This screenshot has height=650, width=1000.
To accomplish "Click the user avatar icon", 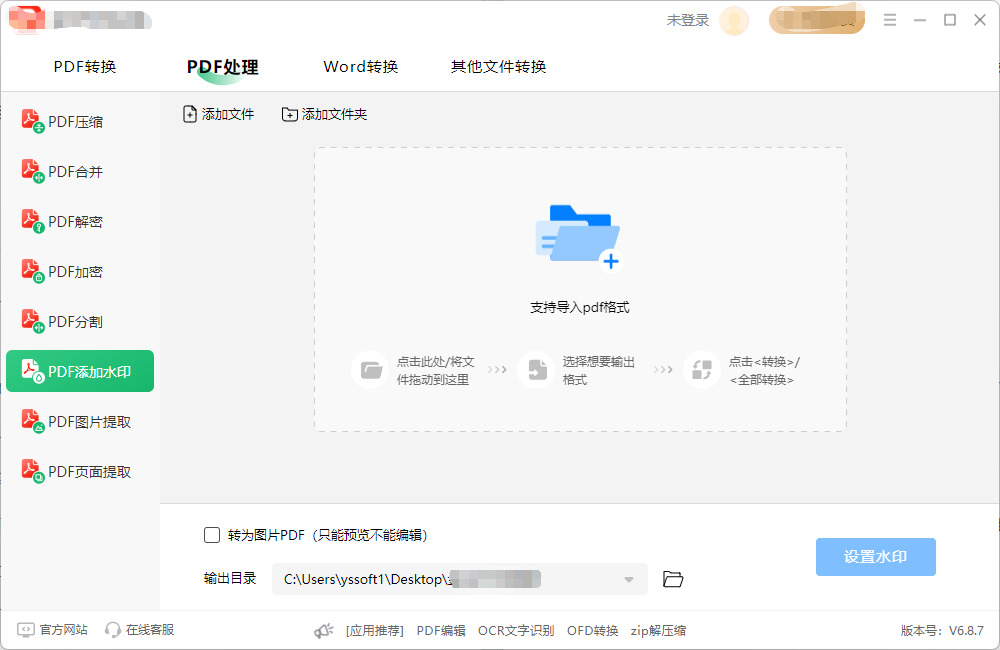I will coord(734,20).
